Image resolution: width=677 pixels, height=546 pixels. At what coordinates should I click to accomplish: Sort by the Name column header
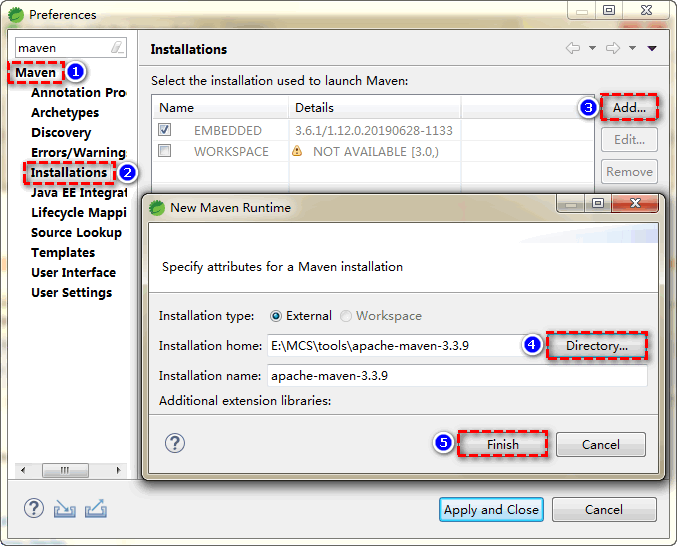click(220, 107)
